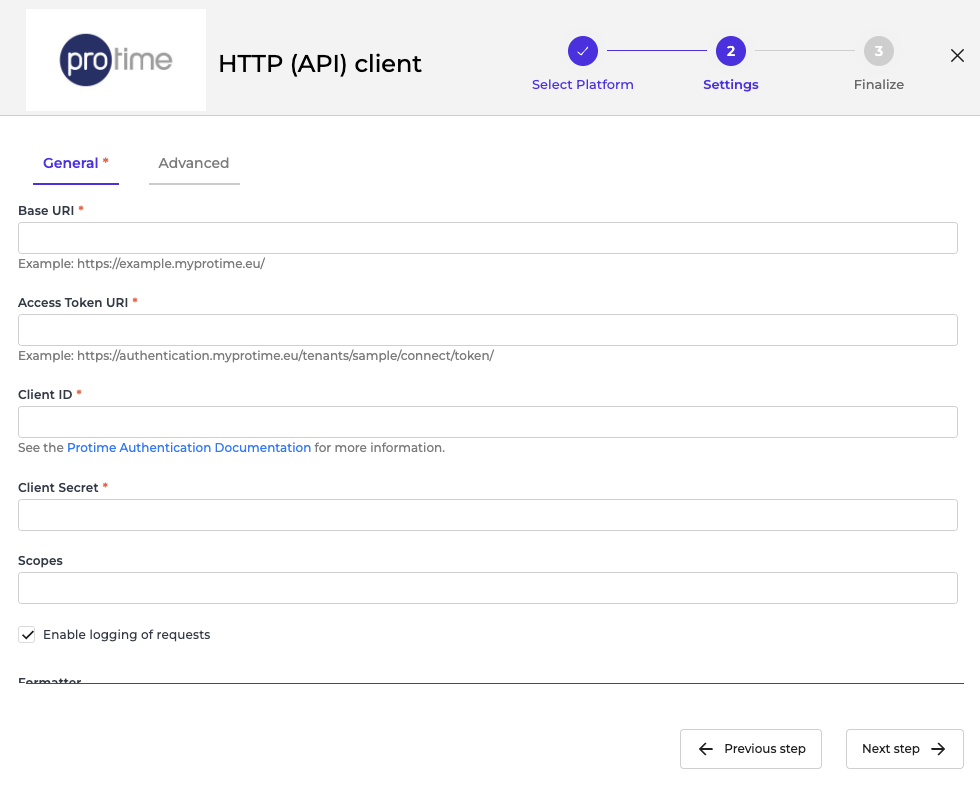Screen dimensions: 980x798
Task: Focus the Access Token URI field
Action: (x=488, y=330)
